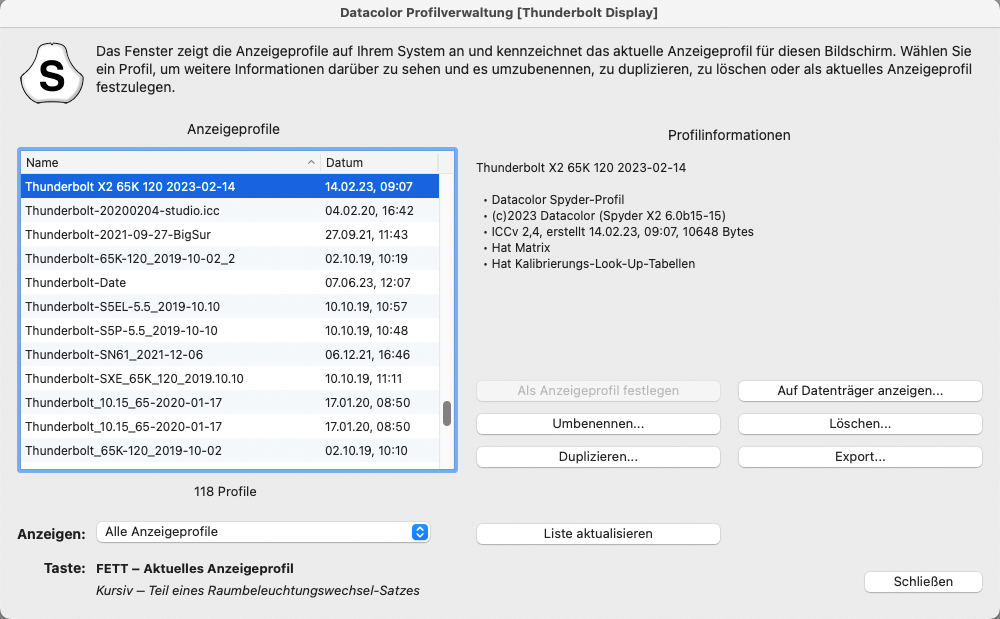The height and width of the screenshot is (619, 1000).
Task: Click the '(c)2023 Datacolor' info line
Action: (x=608, y=215)
